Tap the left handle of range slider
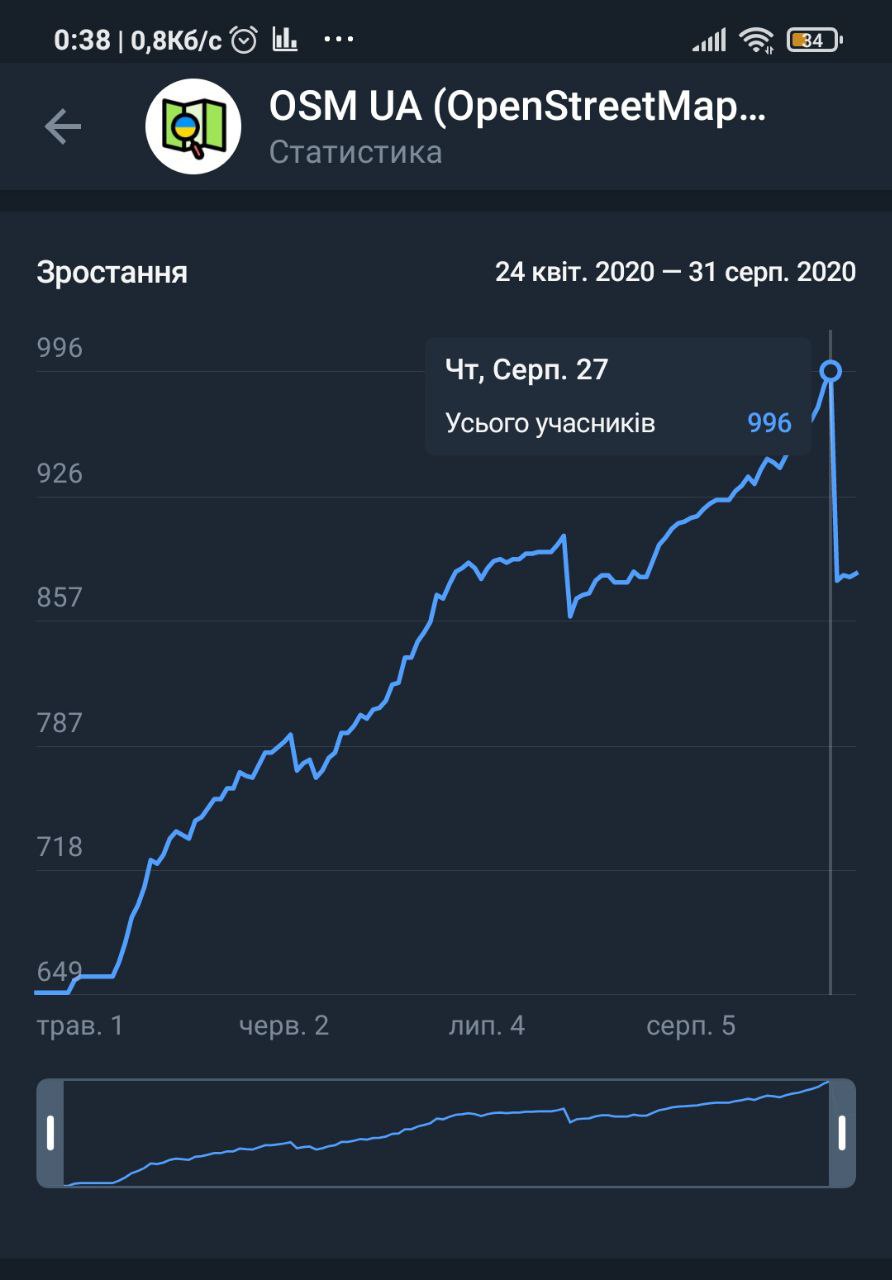Viewport: 892px width, 1280px height. click(50, 1133)
